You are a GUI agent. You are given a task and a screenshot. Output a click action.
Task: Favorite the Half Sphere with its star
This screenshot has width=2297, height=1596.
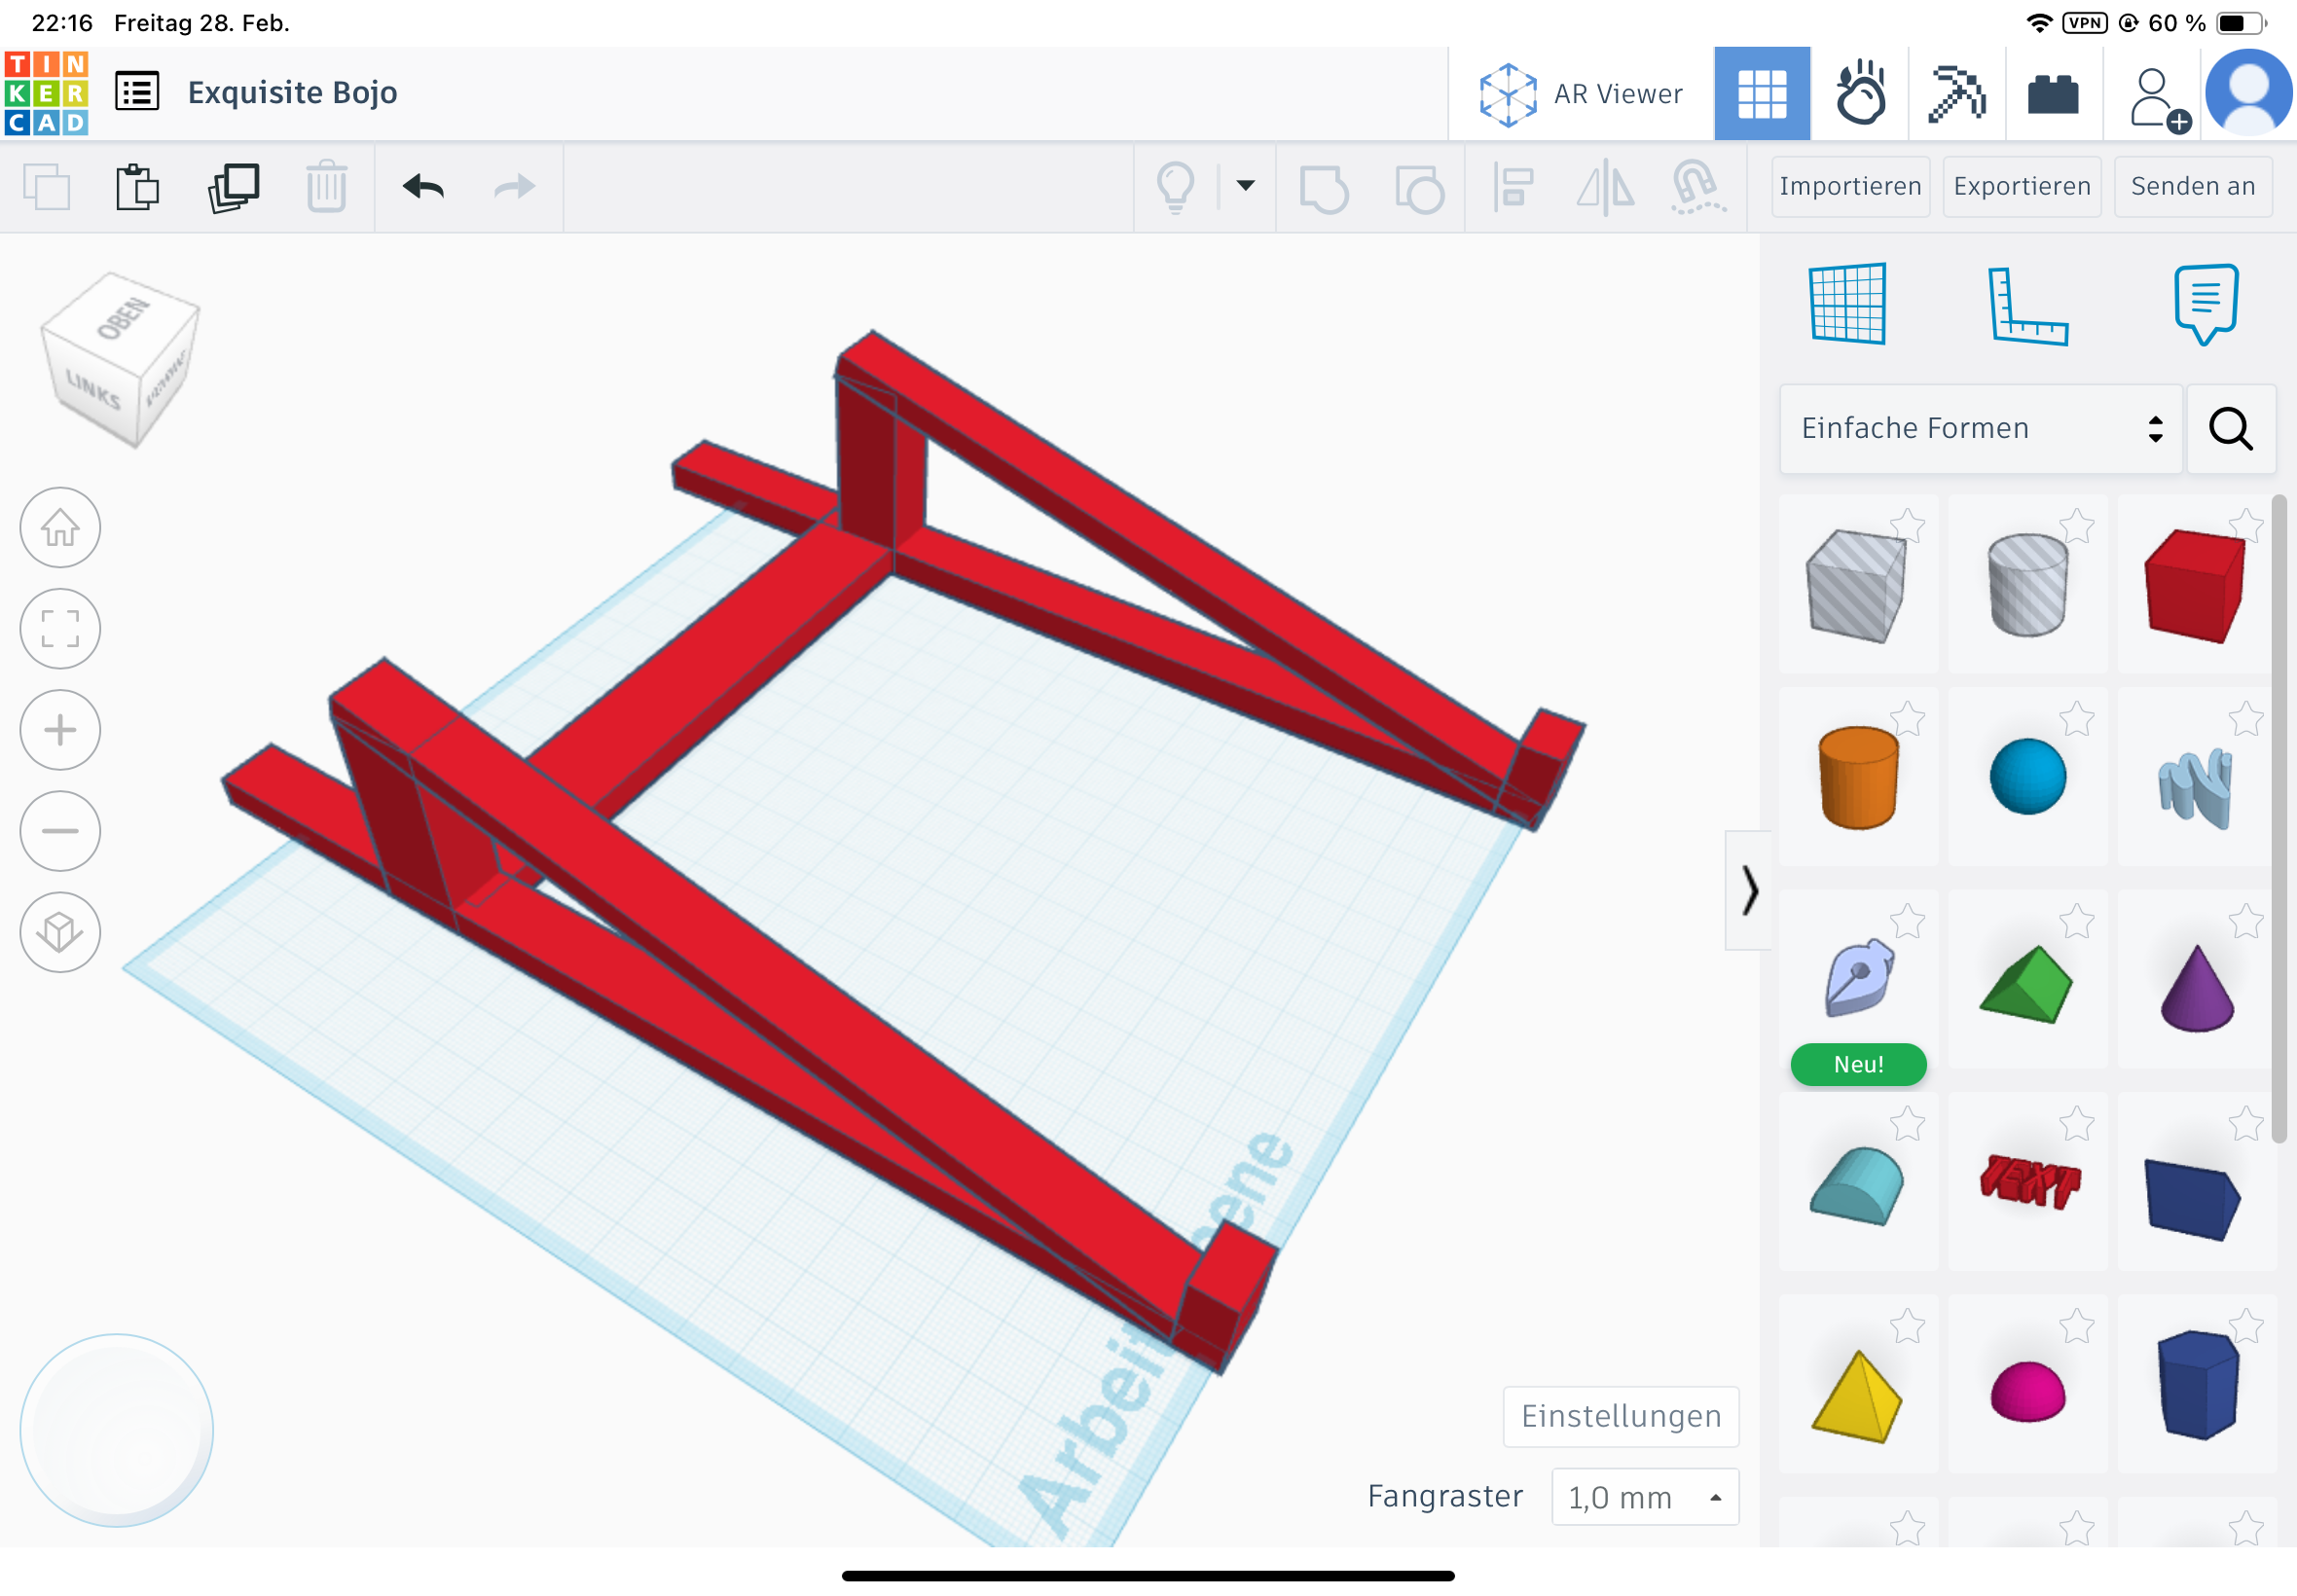pyautogui.click(x=2077, y=1326)
